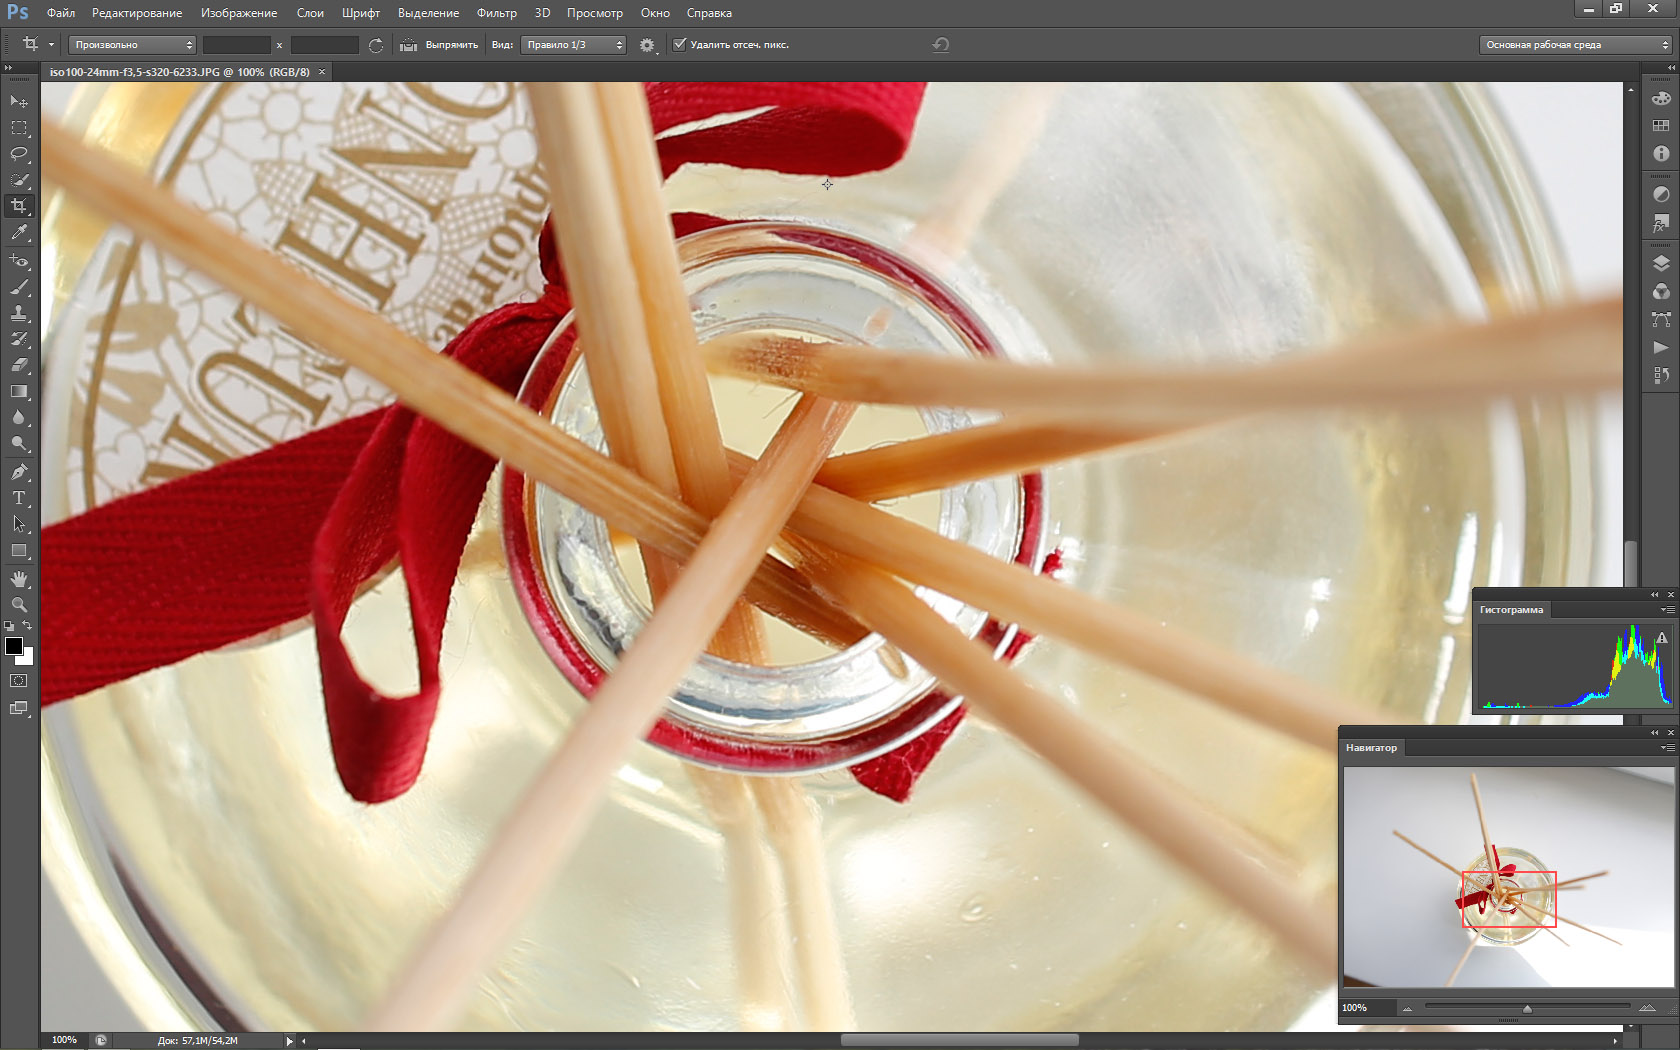Expand the Правило 1/3 view dropdown
Screen dimensions: 1680x1050
[574, 45]
